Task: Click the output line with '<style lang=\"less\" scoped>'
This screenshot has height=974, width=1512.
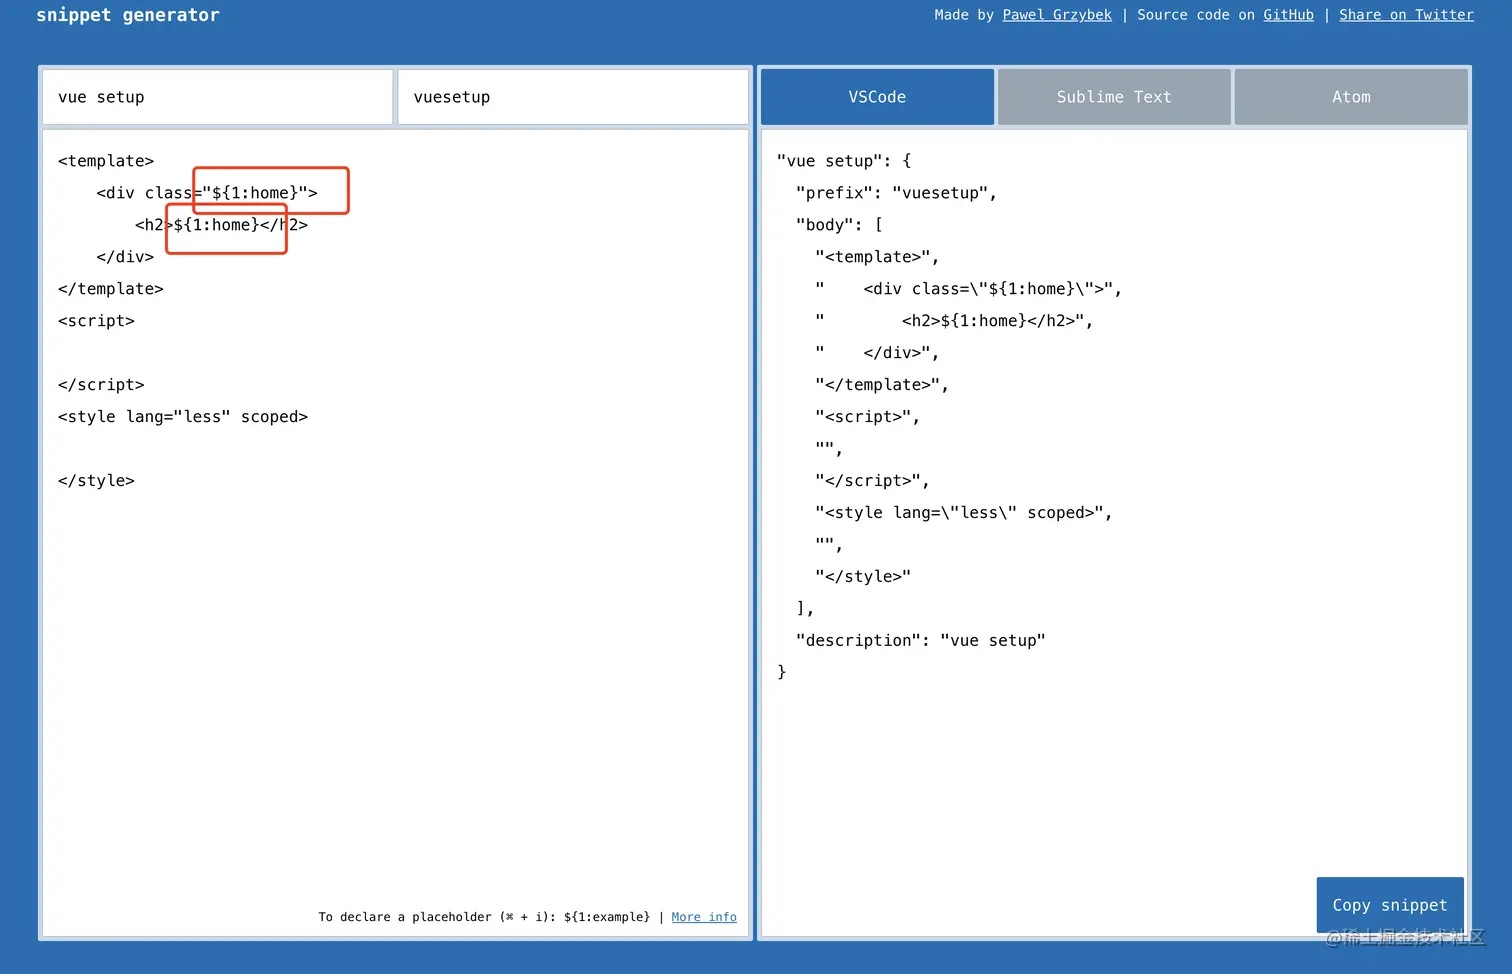Action: [964, 513]
